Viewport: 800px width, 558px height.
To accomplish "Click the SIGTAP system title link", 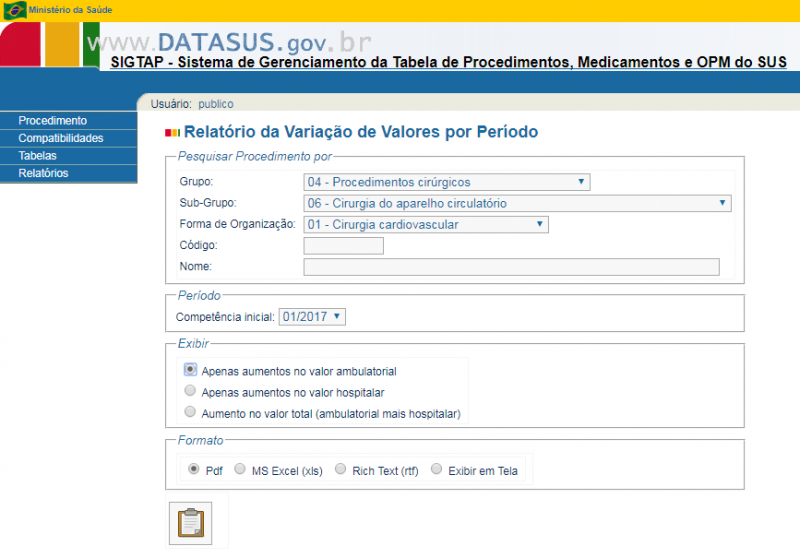I will [x=448, y=62].
